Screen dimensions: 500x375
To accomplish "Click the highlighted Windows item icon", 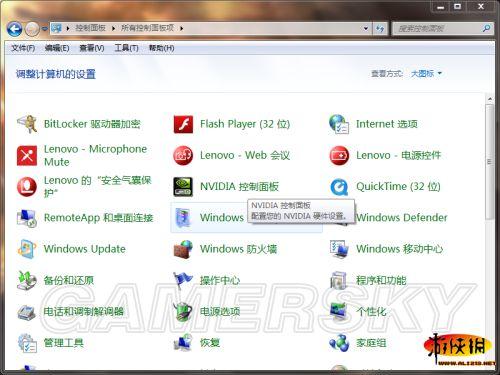I will click(183, 218).
